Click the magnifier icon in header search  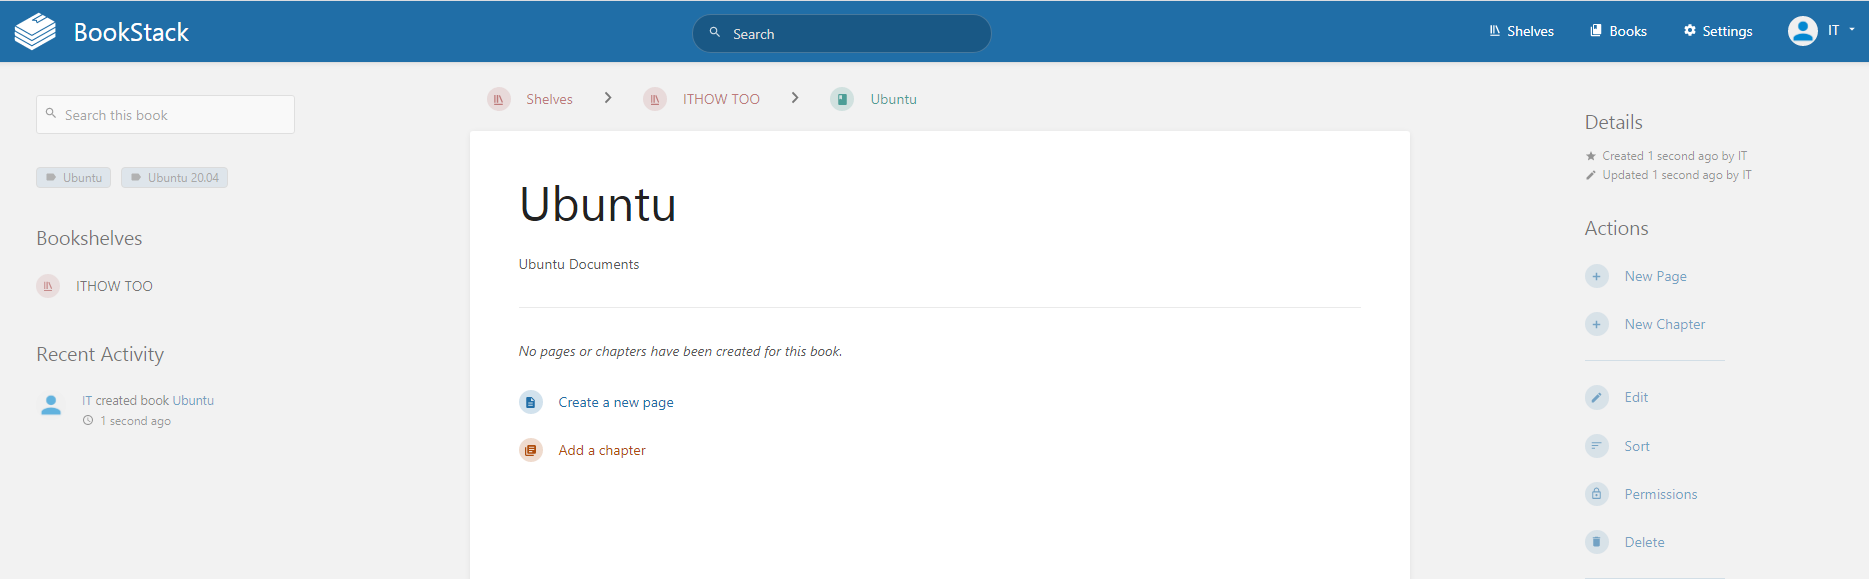[x=715, y=33]
